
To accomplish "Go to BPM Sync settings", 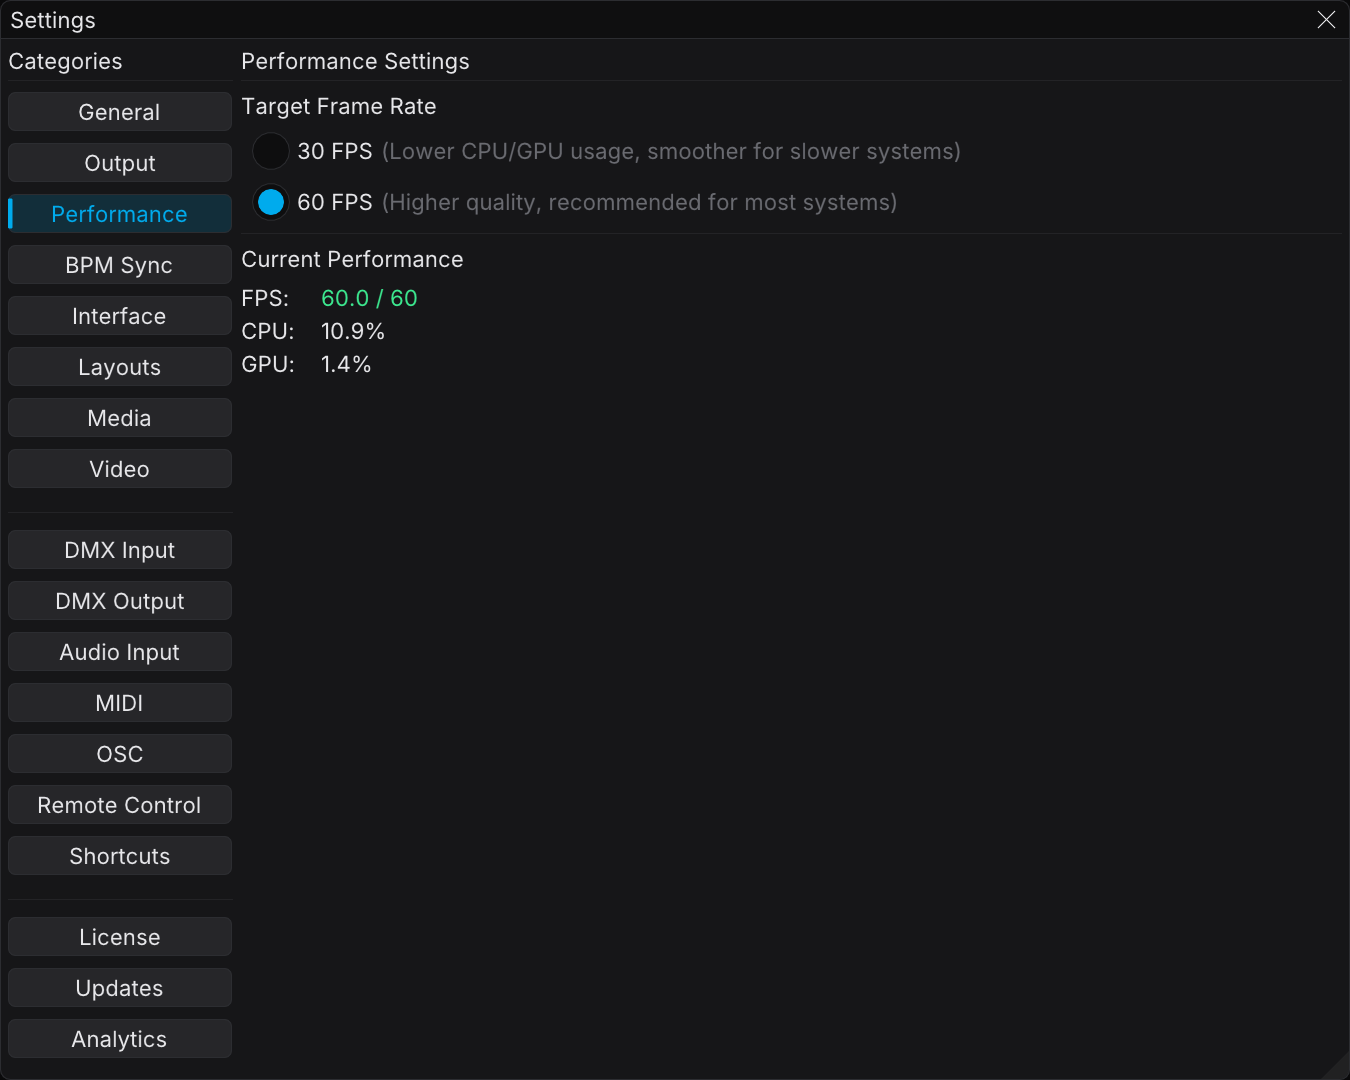I will point(120,265).
